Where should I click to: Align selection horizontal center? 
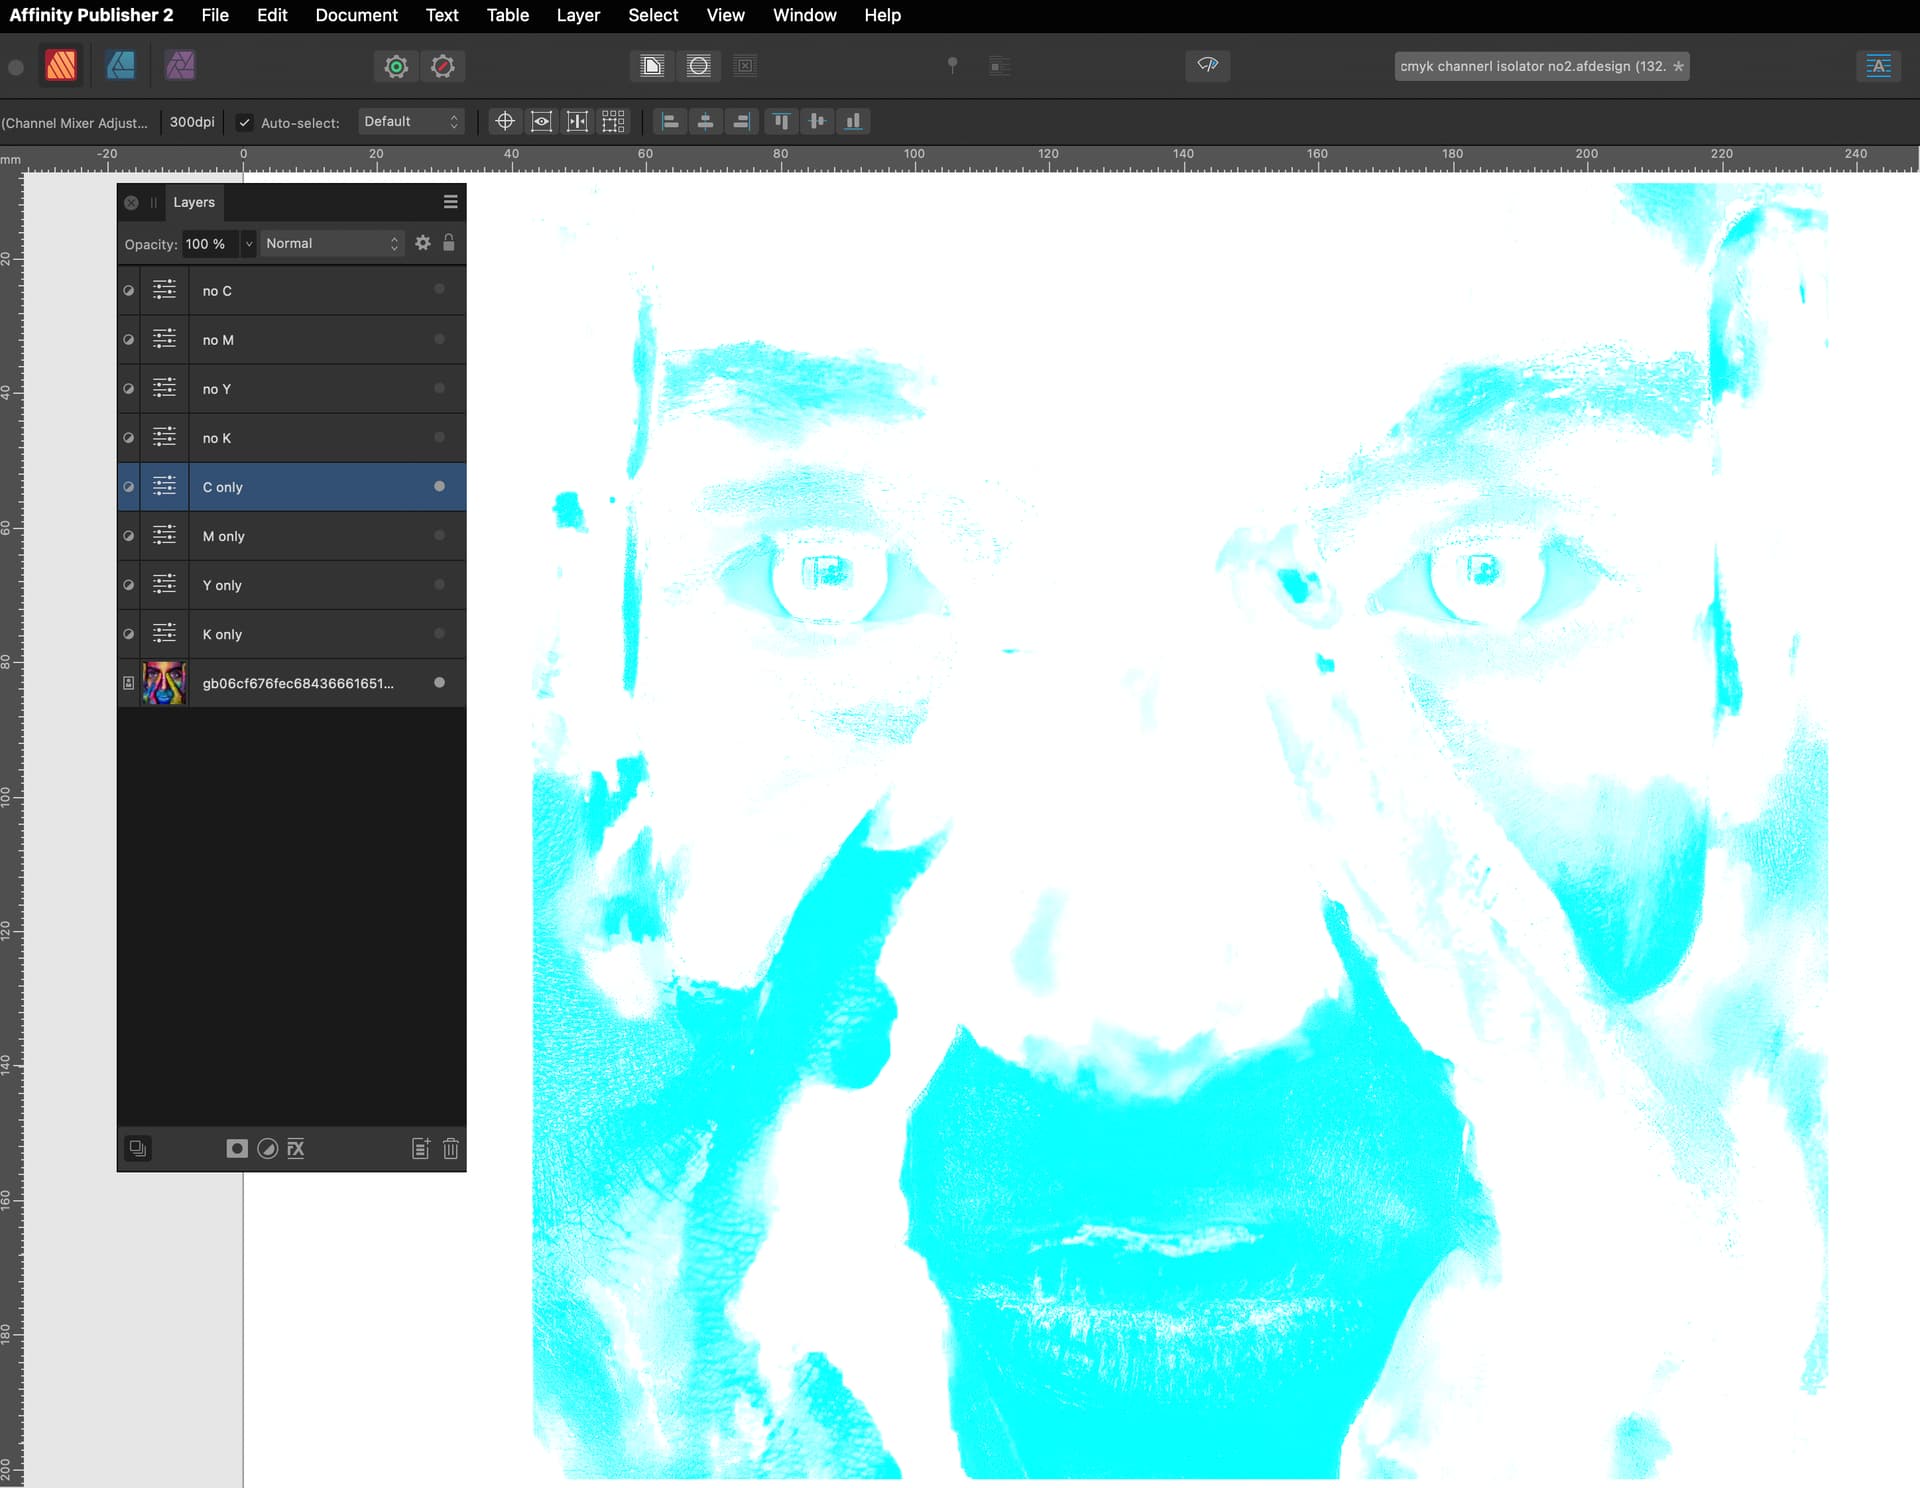click(705, 121)
